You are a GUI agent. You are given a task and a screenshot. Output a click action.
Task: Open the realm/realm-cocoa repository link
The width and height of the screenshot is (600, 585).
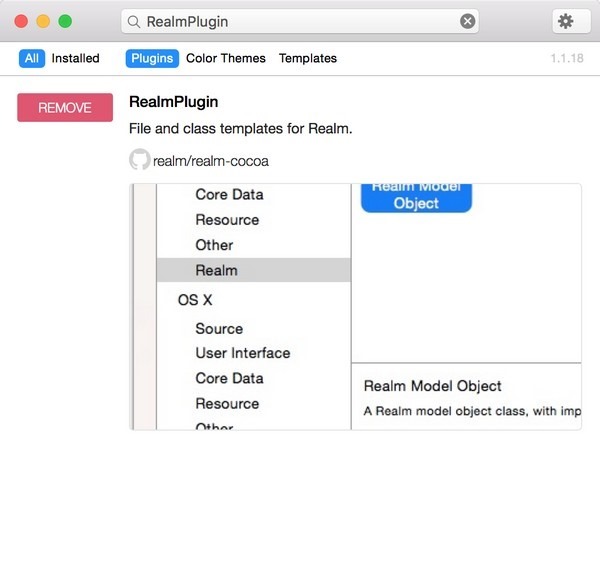point(211,161)
